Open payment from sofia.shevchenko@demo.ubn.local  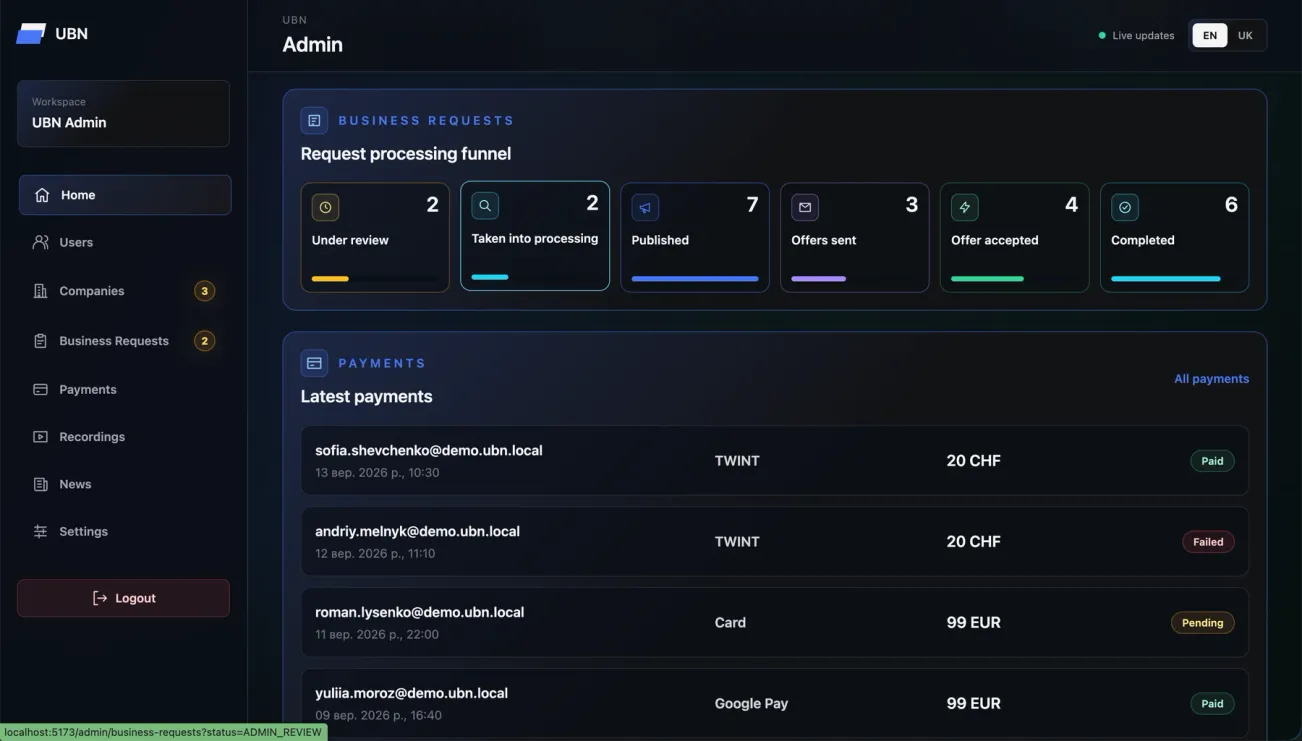point(775,461)
